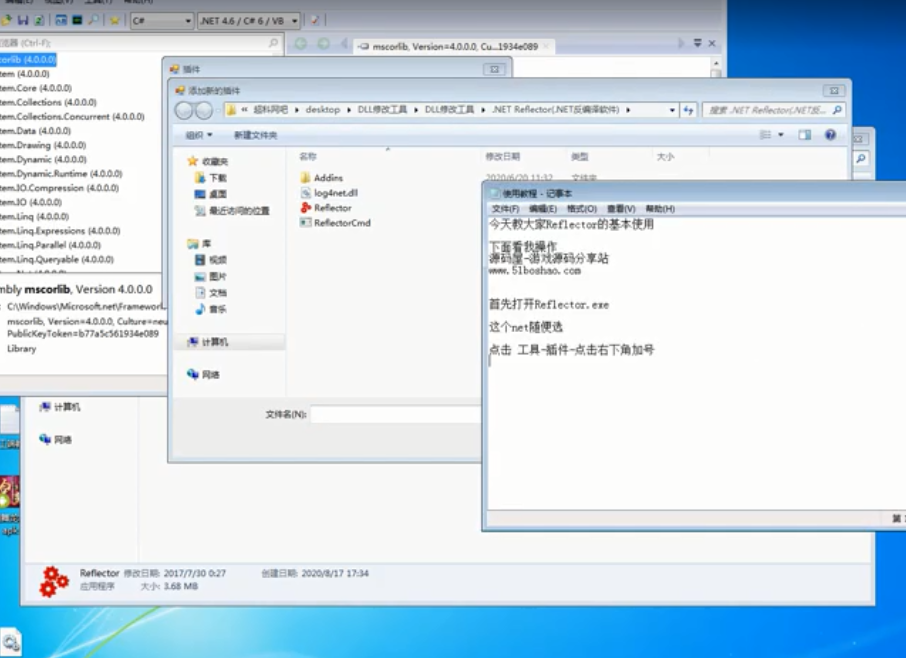Click 桌面 in the favorites sidebar
This screenshot has width=906, height=658.
[211, 194]
